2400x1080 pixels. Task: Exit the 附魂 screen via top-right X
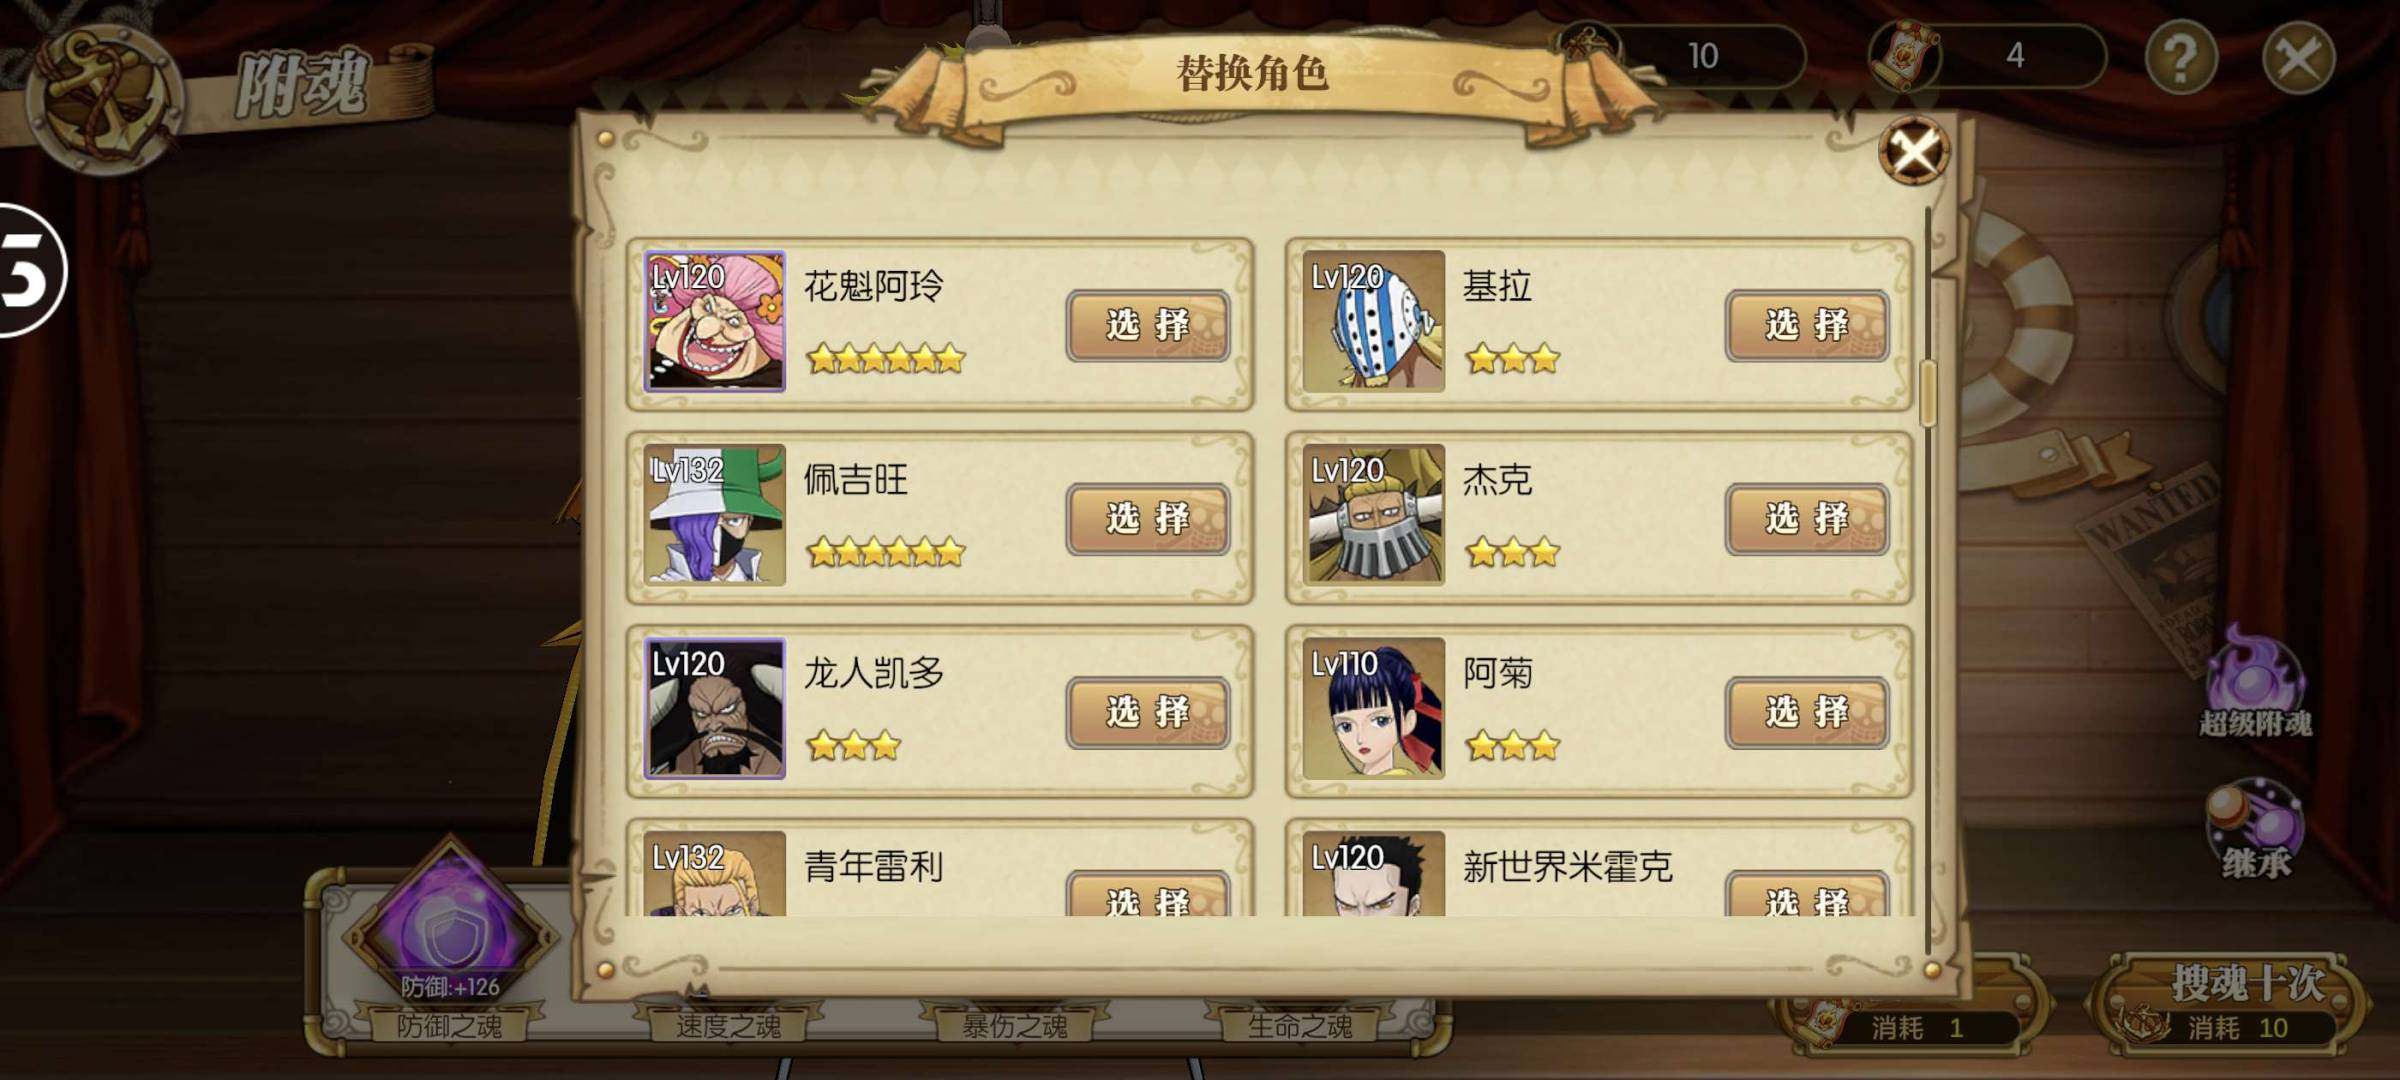coord(2298,58)
